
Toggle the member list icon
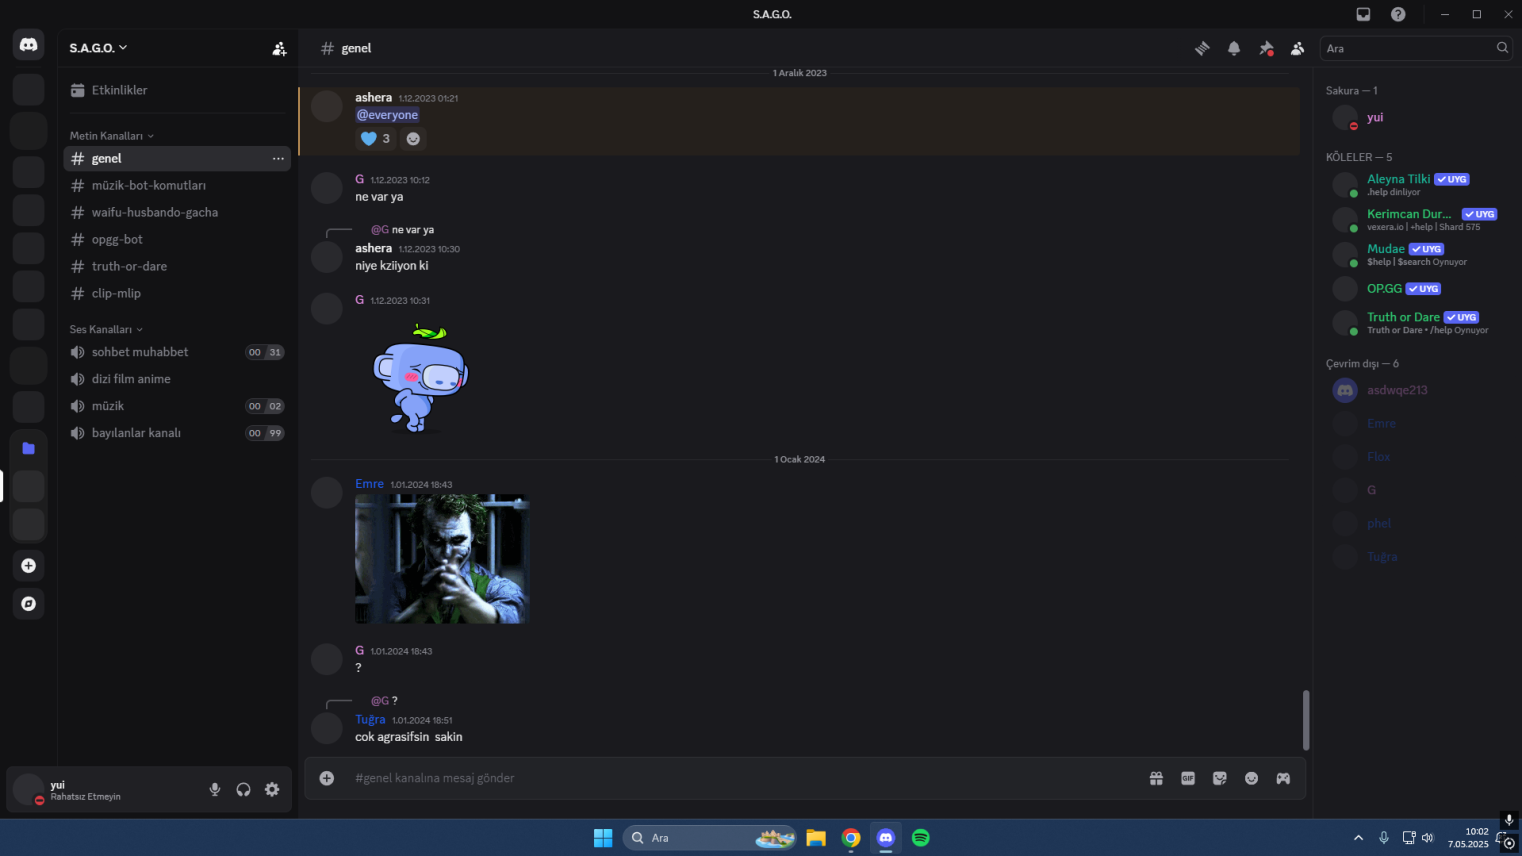1297,48
